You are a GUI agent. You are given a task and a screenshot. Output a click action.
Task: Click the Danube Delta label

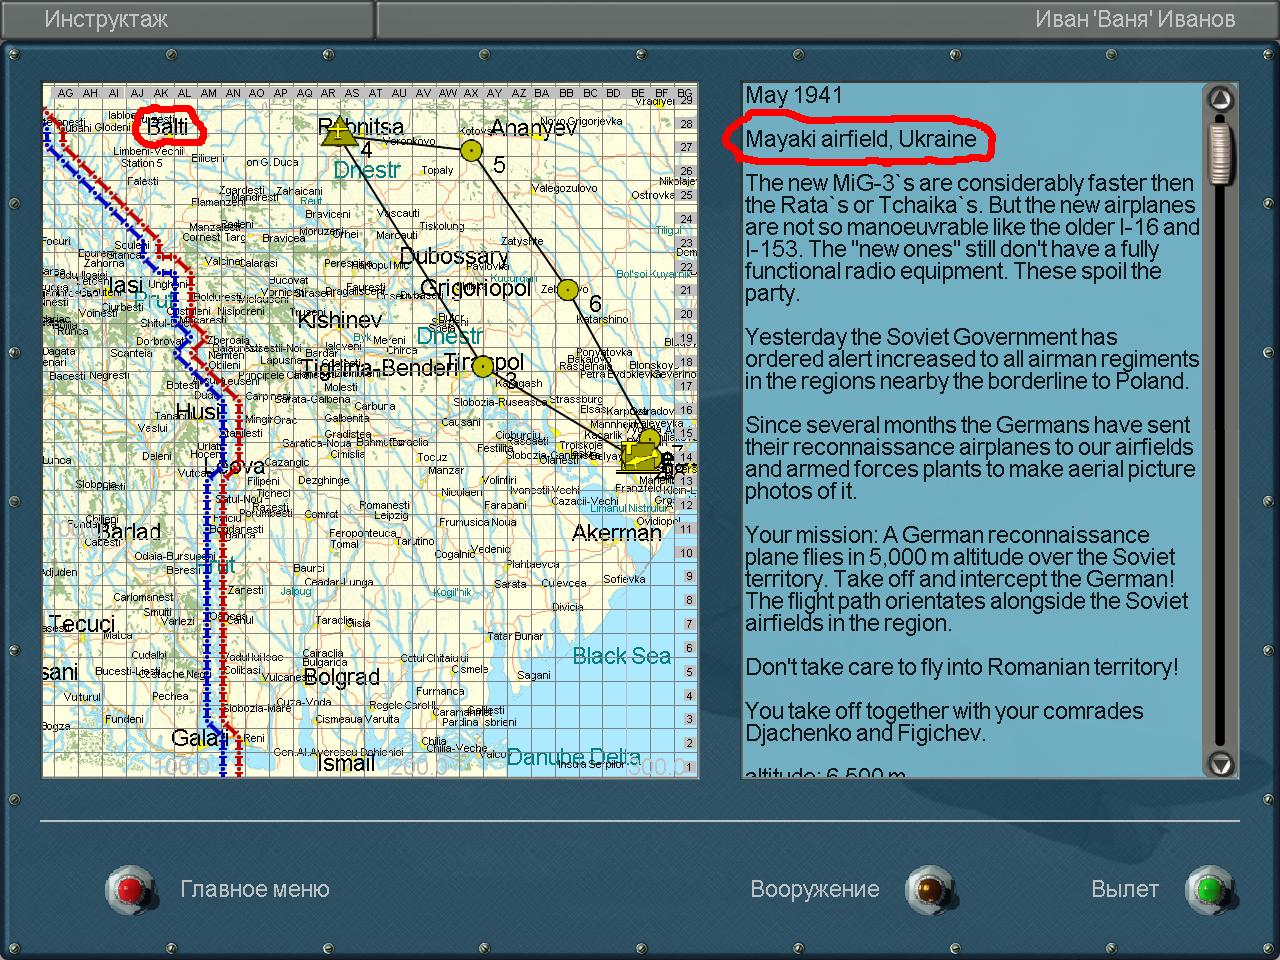pos(573,757)
